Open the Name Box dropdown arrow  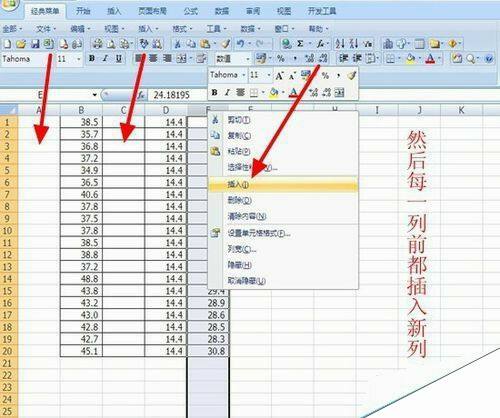coord(95,95)
